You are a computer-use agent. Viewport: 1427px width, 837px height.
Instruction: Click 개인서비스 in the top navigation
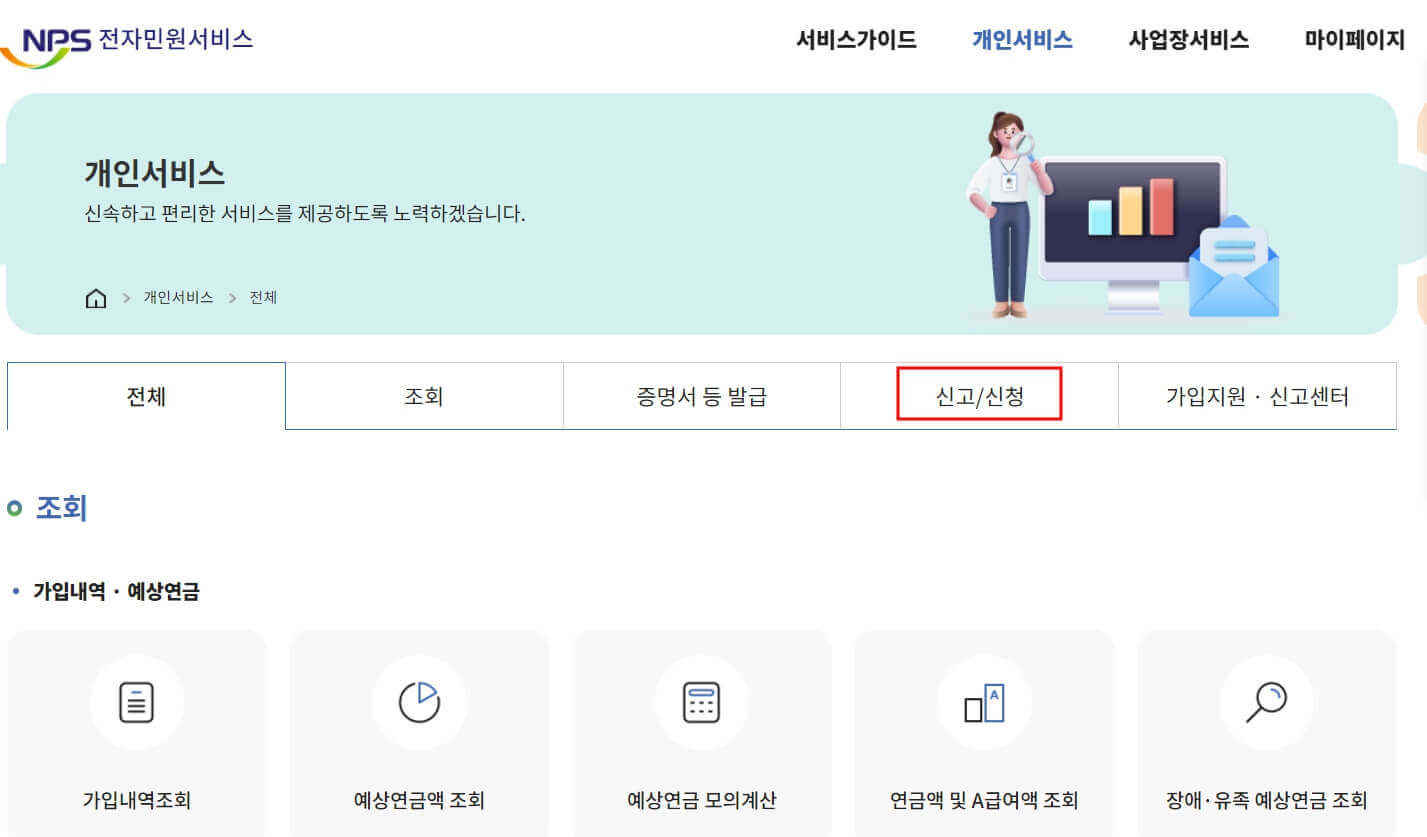pyautogui.click(x=1020, y=39)
